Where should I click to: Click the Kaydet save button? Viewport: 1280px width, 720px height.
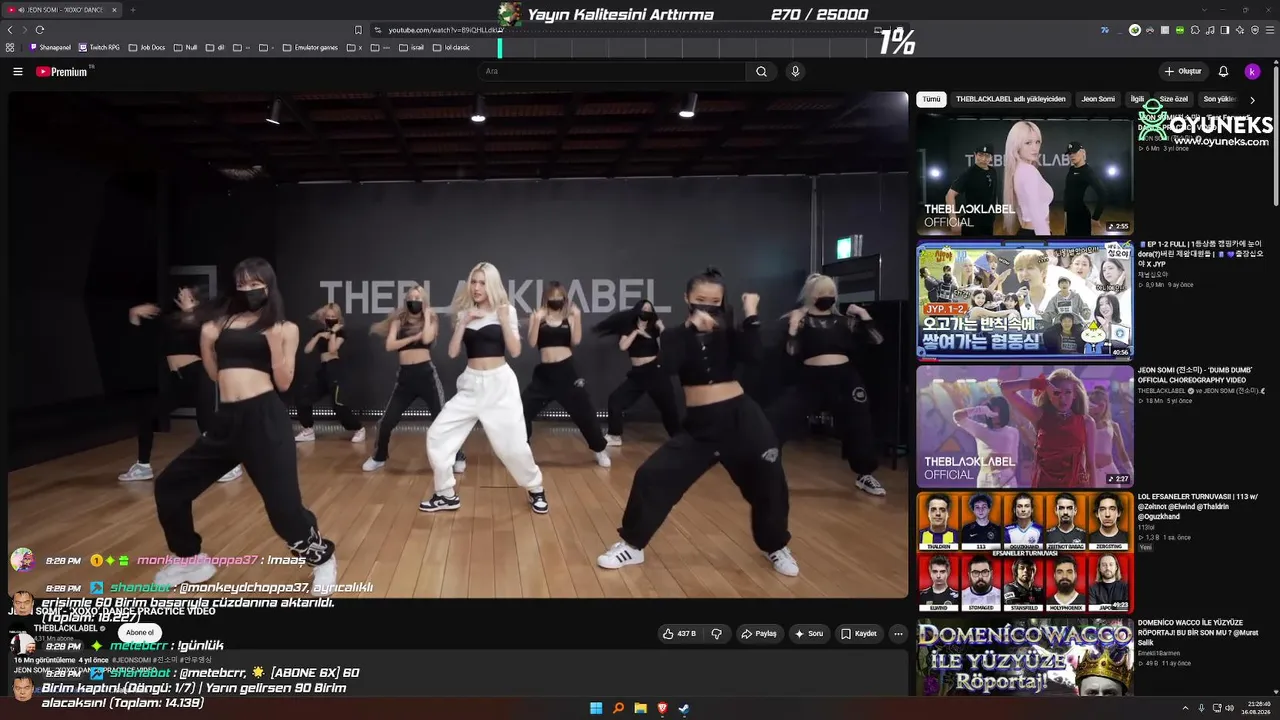[859, 633]
